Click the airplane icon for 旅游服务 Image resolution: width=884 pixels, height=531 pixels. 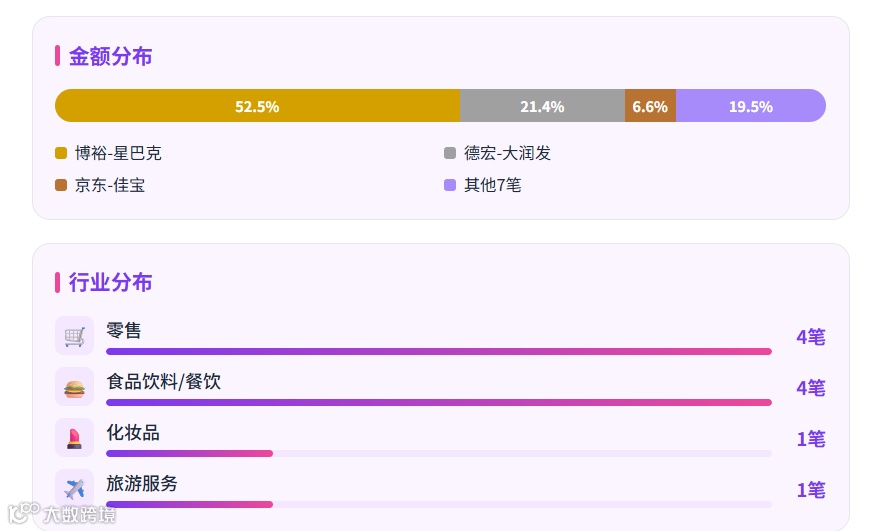click(x=74, y=489)
